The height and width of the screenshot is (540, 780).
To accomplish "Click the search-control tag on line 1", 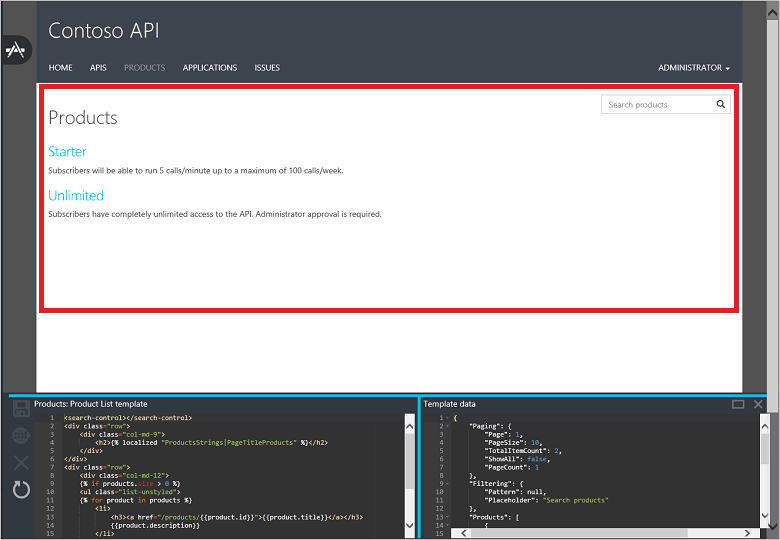I will (x=128, y=418).
